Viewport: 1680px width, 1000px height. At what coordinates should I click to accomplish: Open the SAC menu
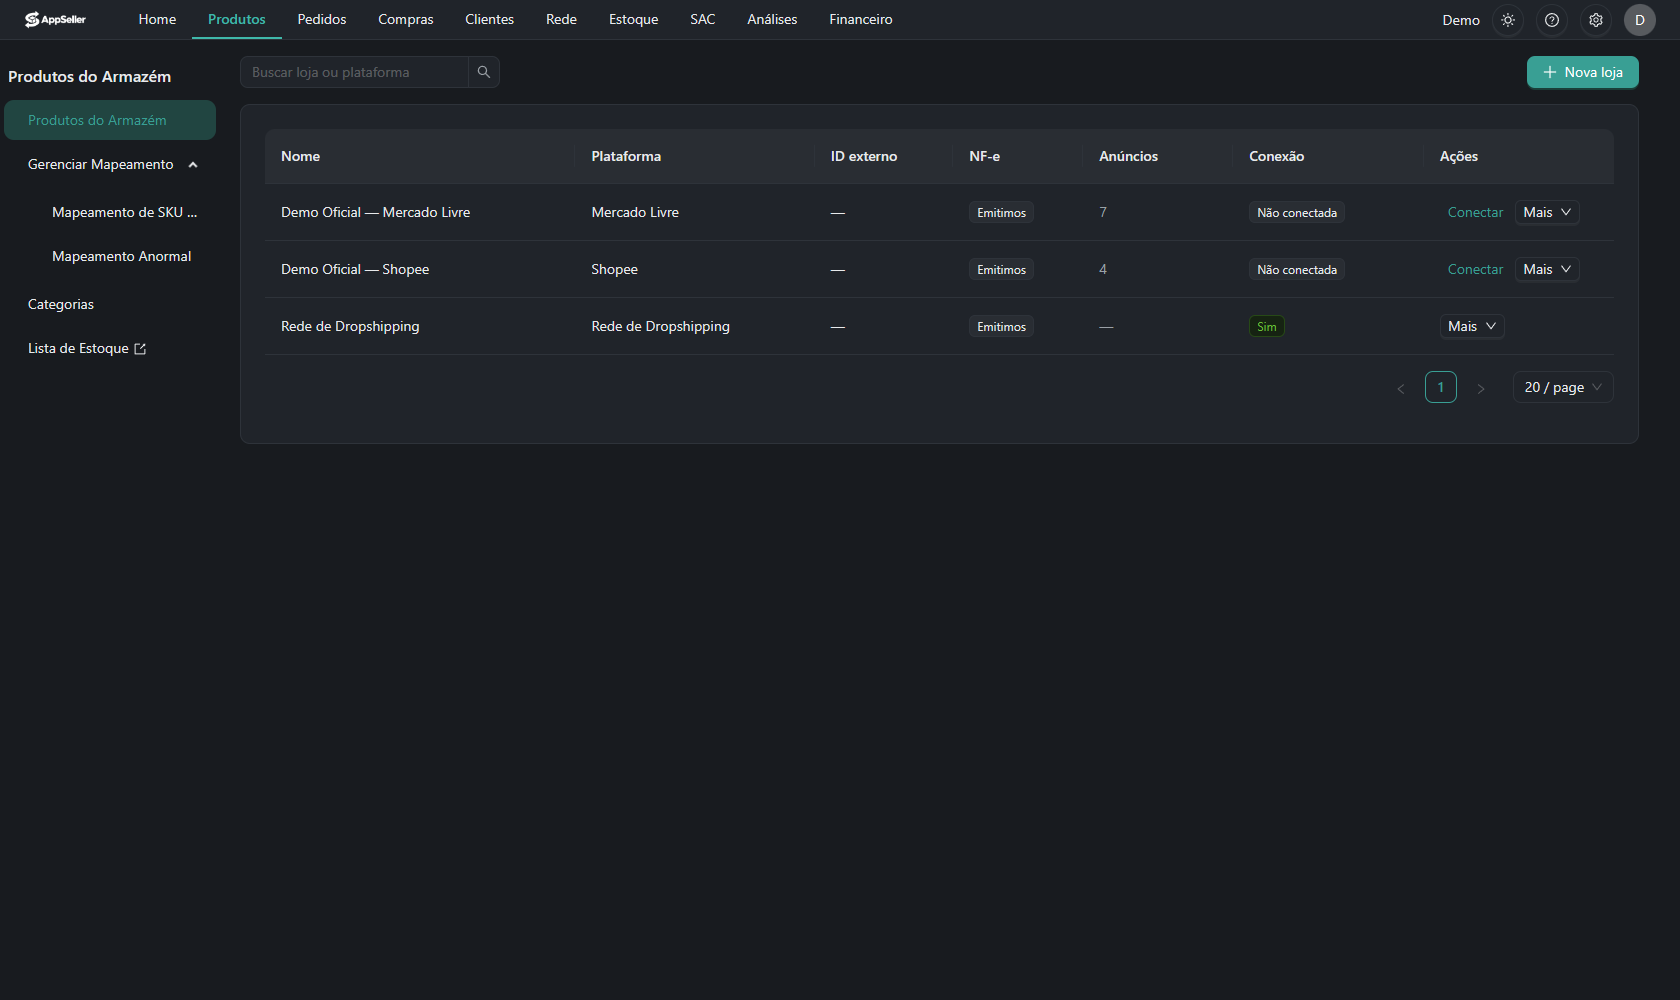pos(703,19)
